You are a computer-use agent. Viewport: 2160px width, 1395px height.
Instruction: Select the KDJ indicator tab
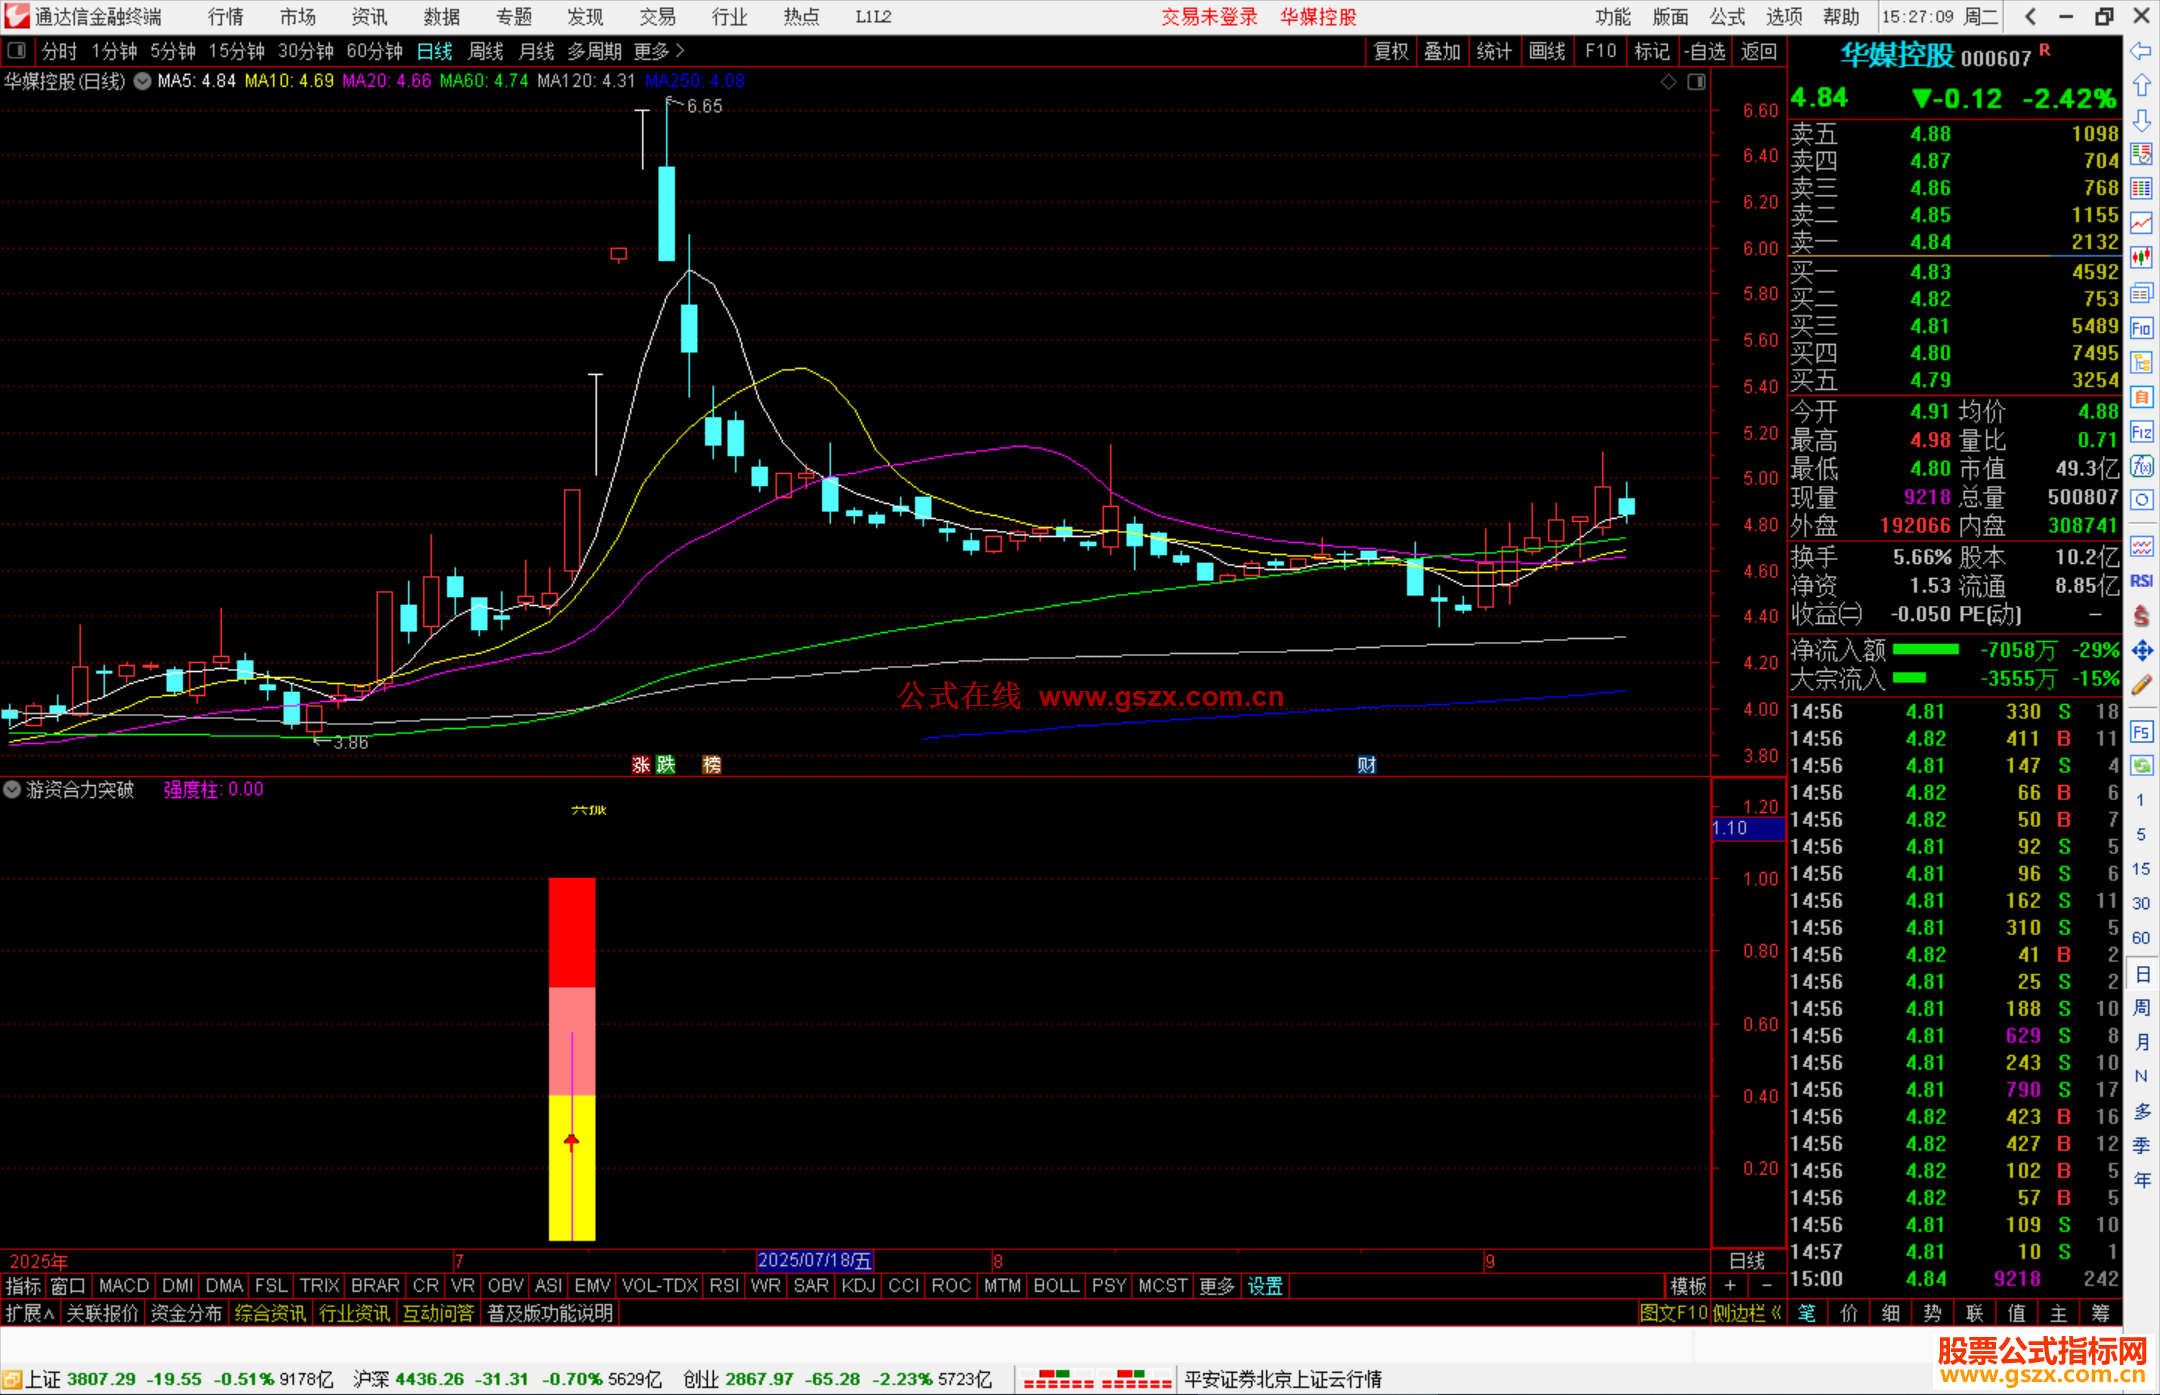[858, 1286]
